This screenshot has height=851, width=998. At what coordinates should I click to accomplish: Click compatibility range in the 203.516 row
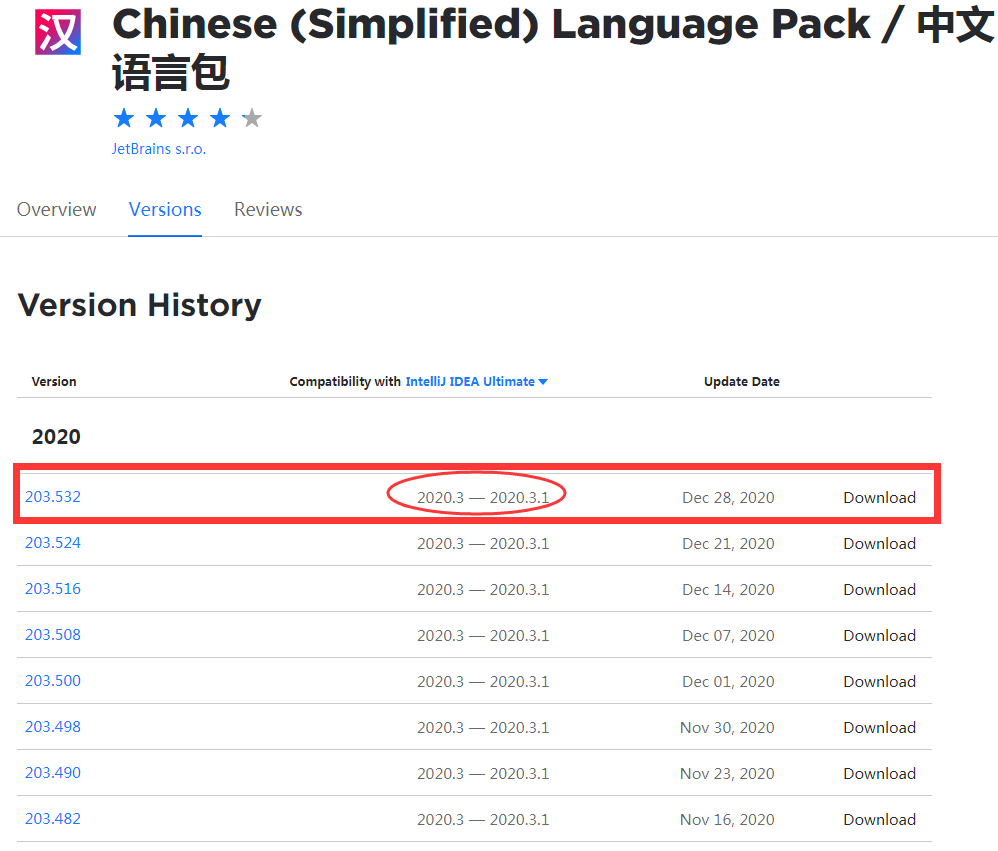(483, 589)
